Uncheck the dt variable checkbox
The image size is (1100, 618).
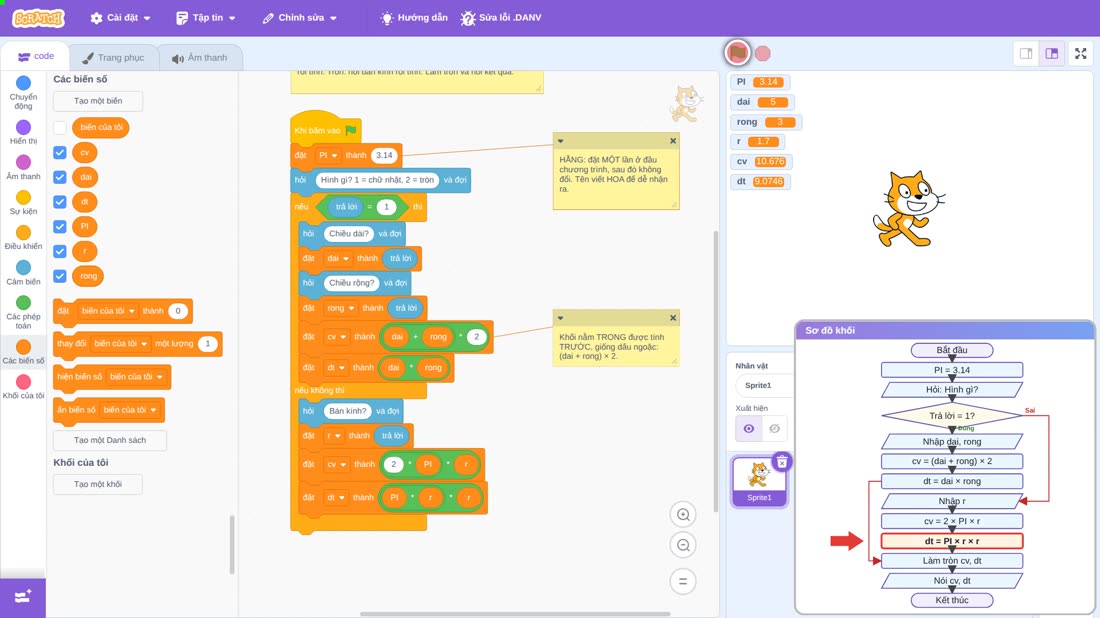(x=60, y=202)
